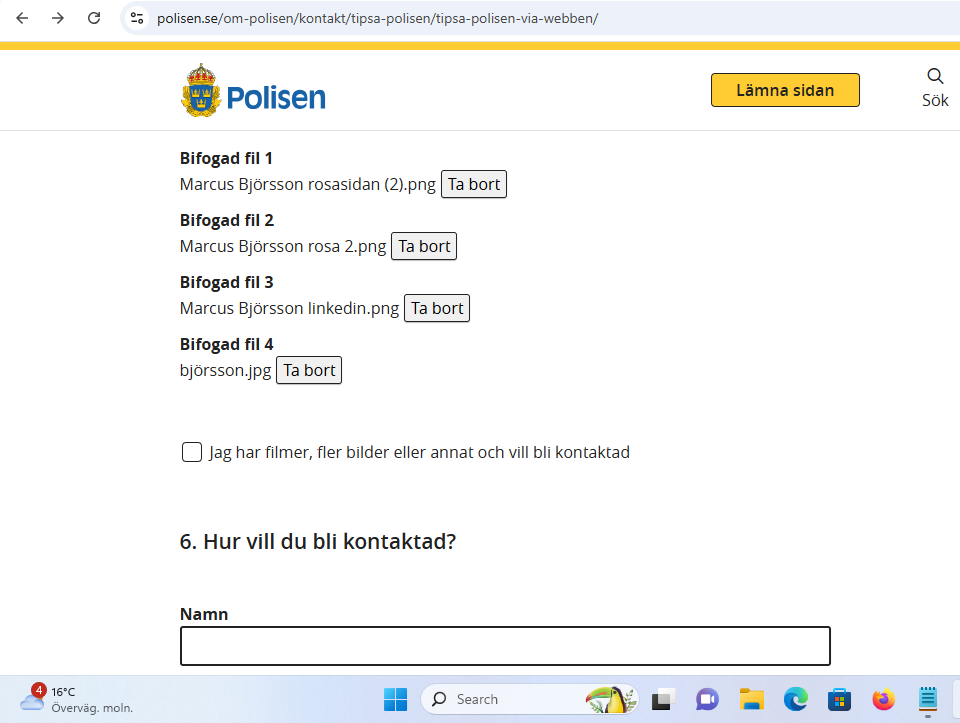The height and width of the screenshot is (723, 960).
Task: Click into the Namn text field
Action: (505, 646)
